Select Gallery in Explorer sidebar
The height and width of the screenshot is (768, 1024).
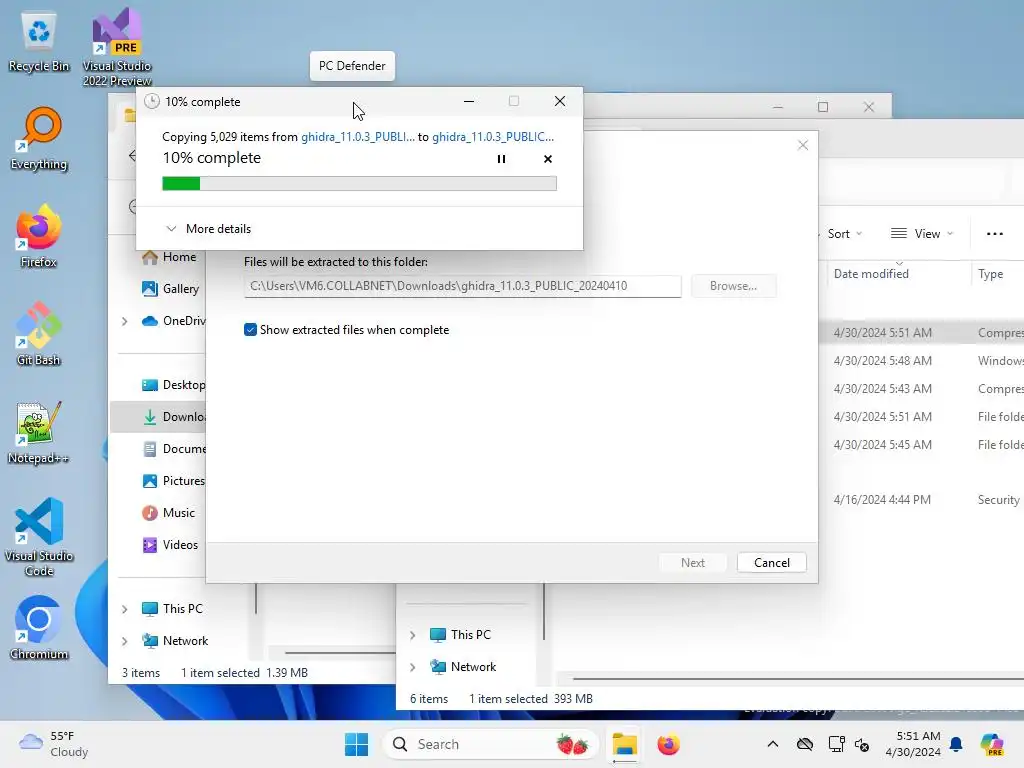pos(170,289)
